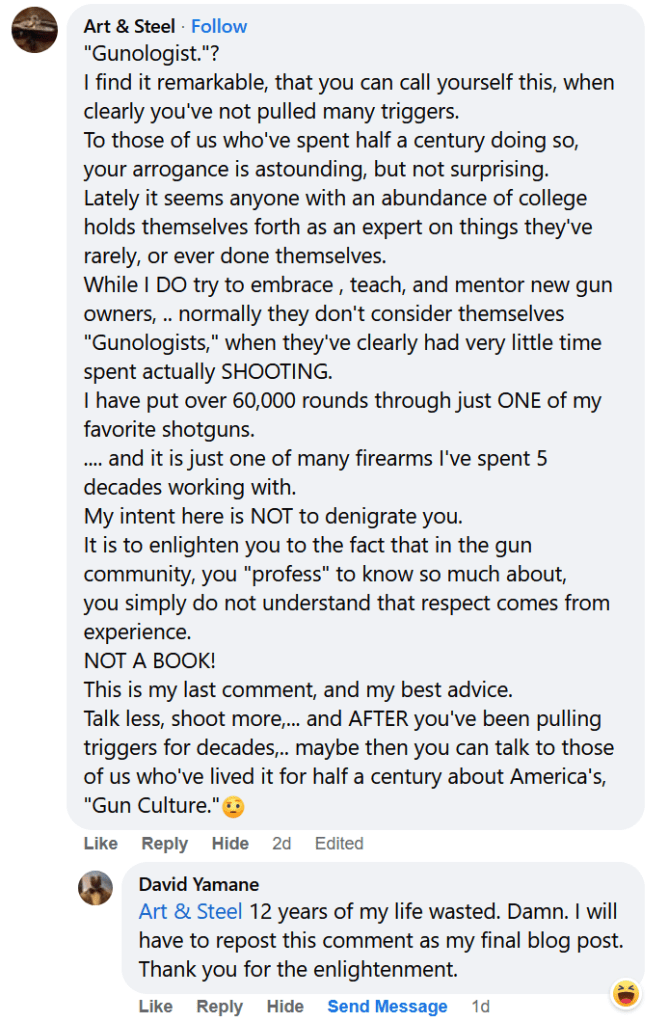Reply to David Yamane's comment
Screen dimensions: 668x1022
[x=220, y=1006]
